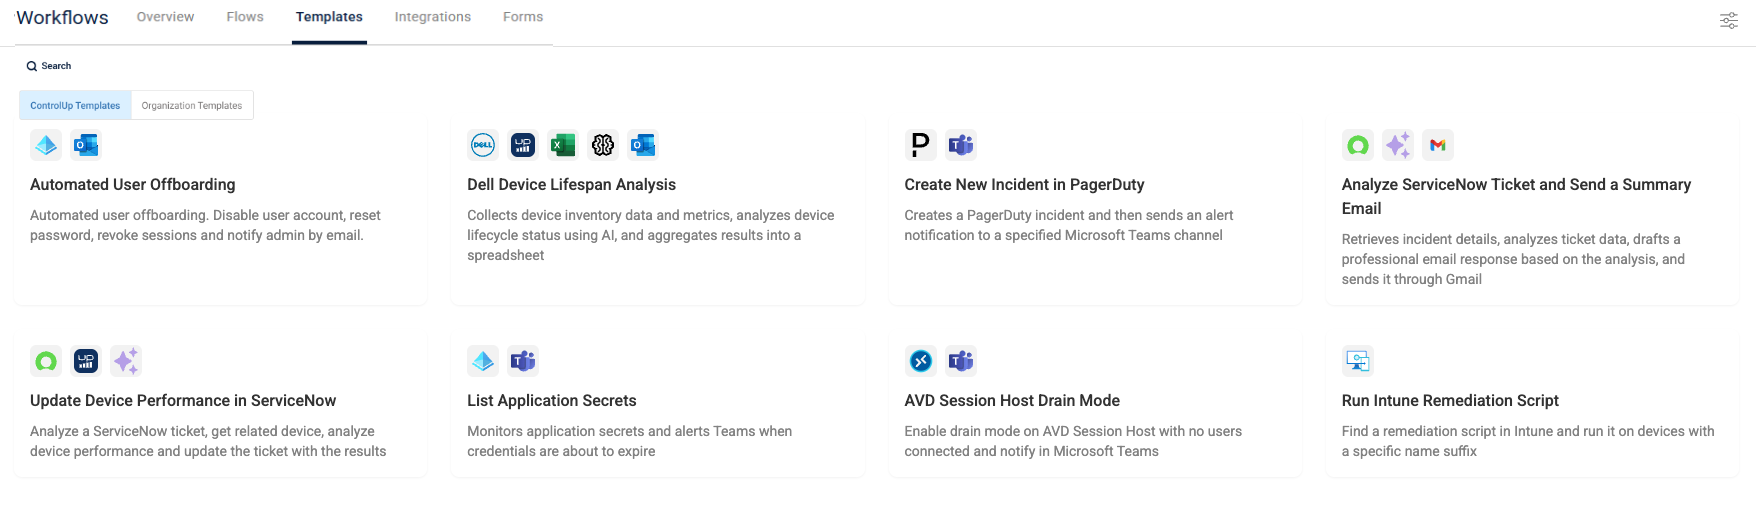
Task: Click the Outlook icon on Automated User Offboarding
Action: [86, 145]
